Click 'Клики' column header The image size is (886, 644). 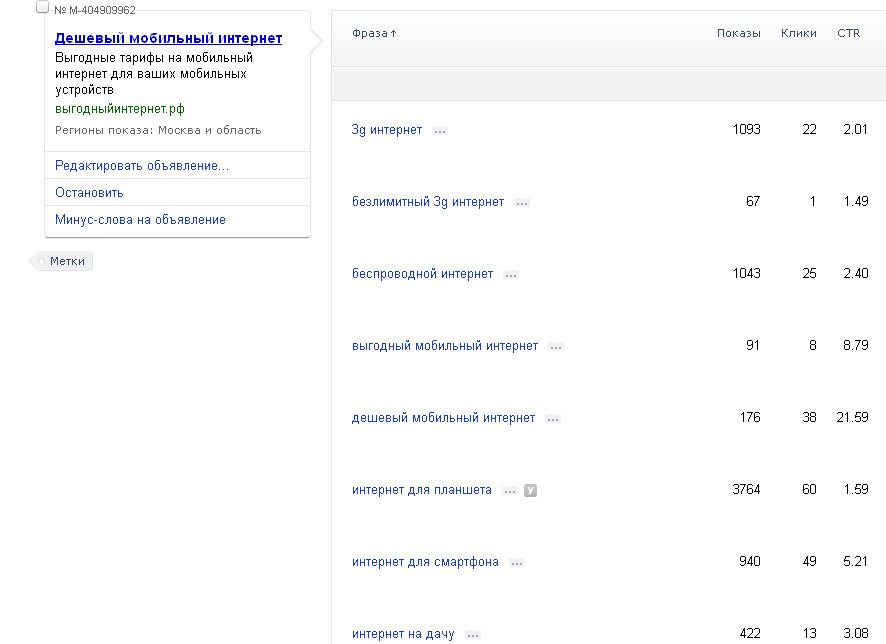(798, 33)
